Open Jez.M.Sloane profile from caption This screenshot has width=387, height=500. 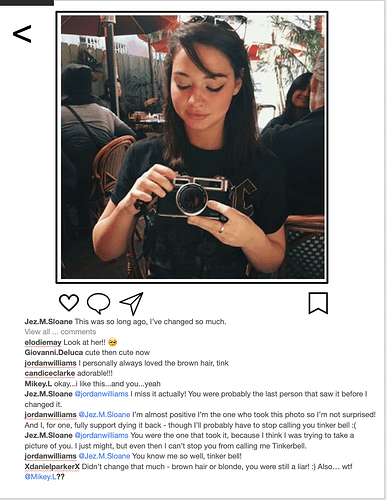[48, 322]
